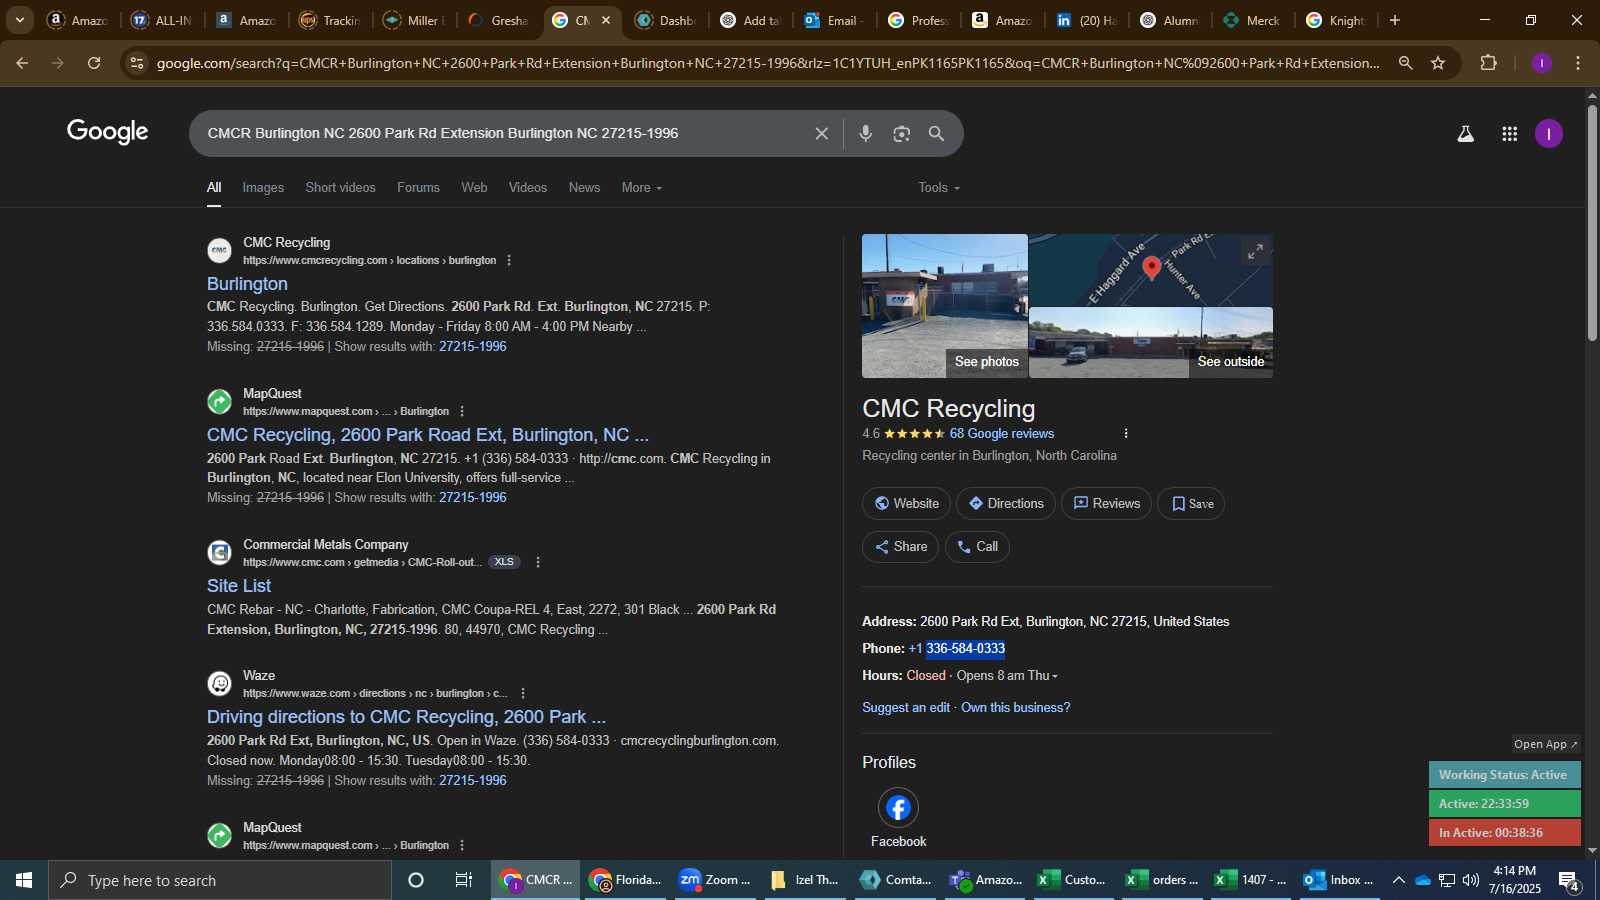Viewport: 1600px width, 900px height.
Task: Open Cortana circle icon on taskbar
Action: 416,880
